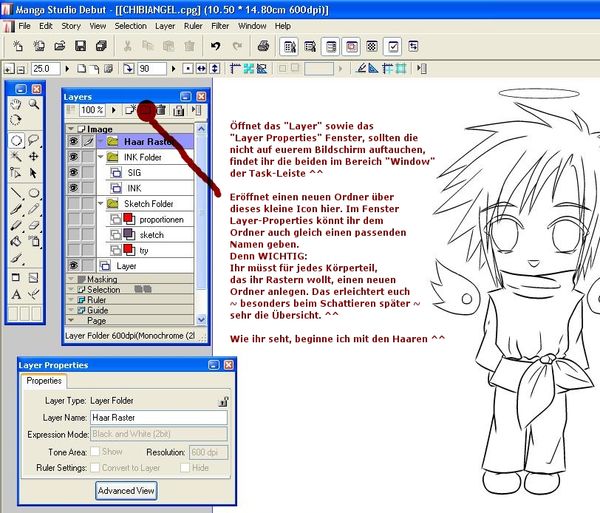Open the File menu

click(x=24, y=26)
